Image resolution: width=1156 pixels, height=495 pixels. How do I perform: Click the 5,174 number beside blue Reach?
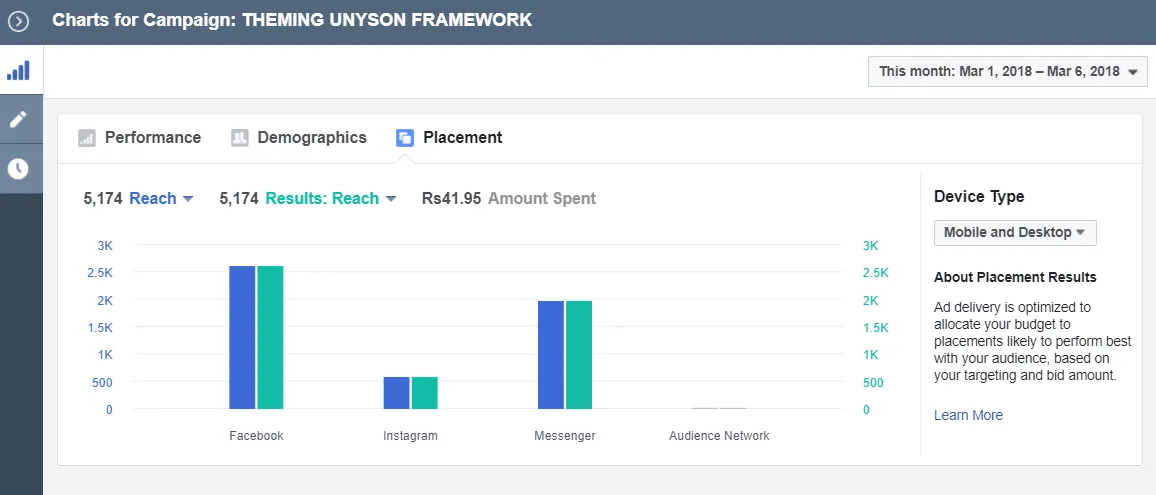[x=102, y=198]
